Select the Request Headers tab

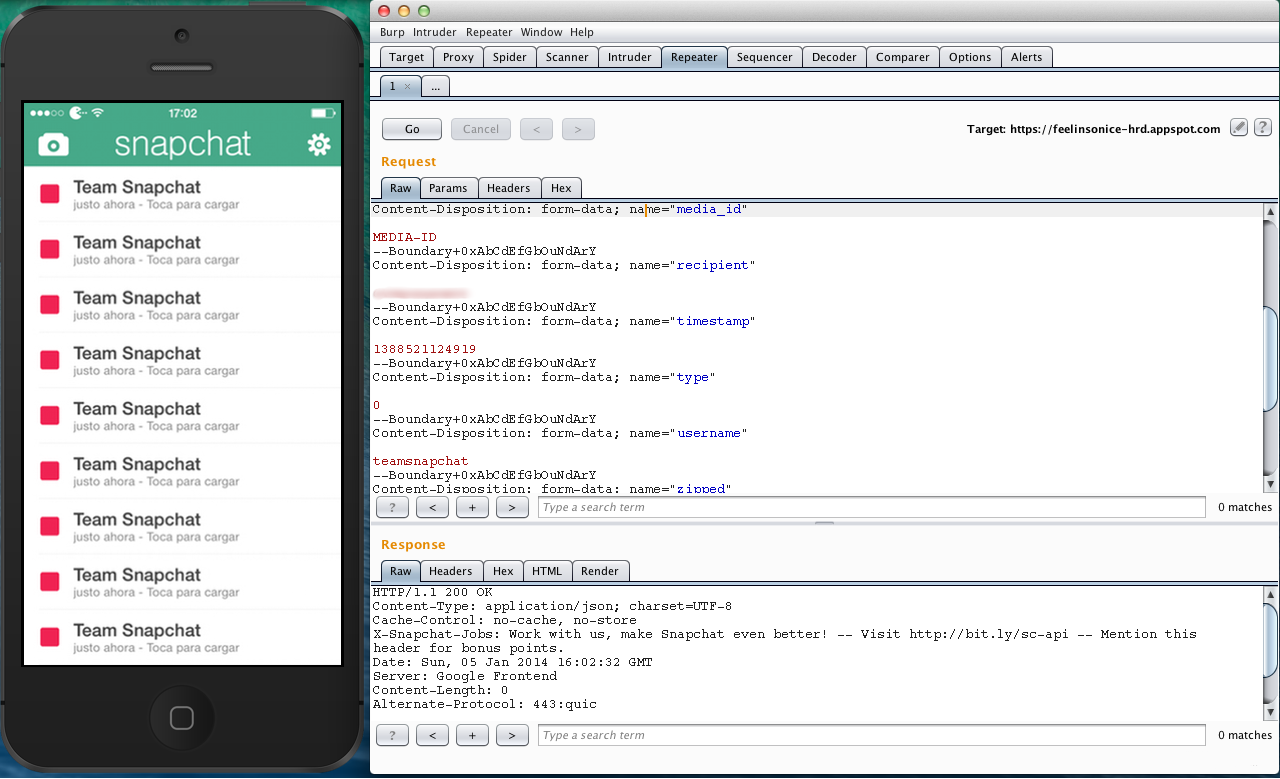pyautogui.click(x=509, y=188)
